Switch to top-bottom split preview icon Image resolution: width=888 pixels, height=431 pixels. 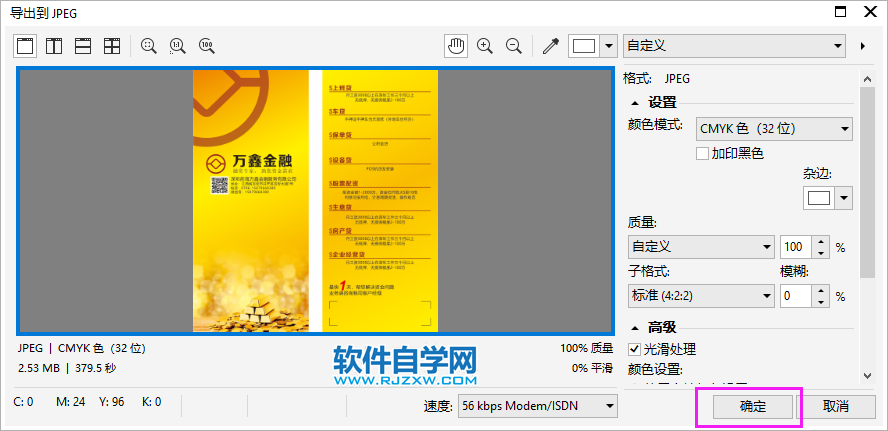[x=83, y=46]
